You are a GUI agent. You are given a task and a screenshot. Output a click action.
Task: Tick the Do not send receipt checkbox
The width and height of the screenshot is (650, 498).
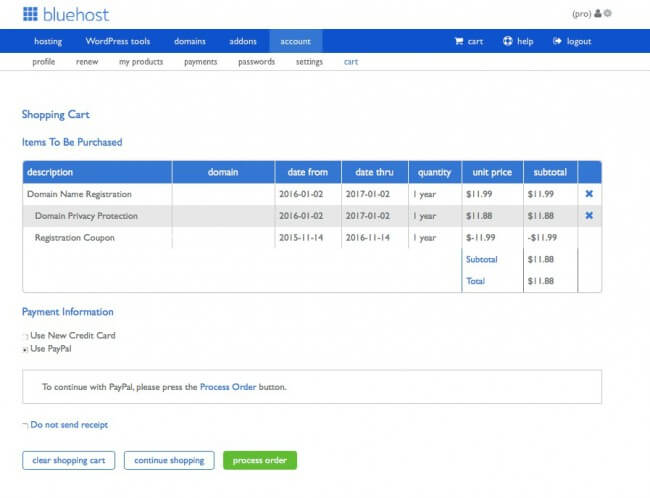(x=25, y=425)
